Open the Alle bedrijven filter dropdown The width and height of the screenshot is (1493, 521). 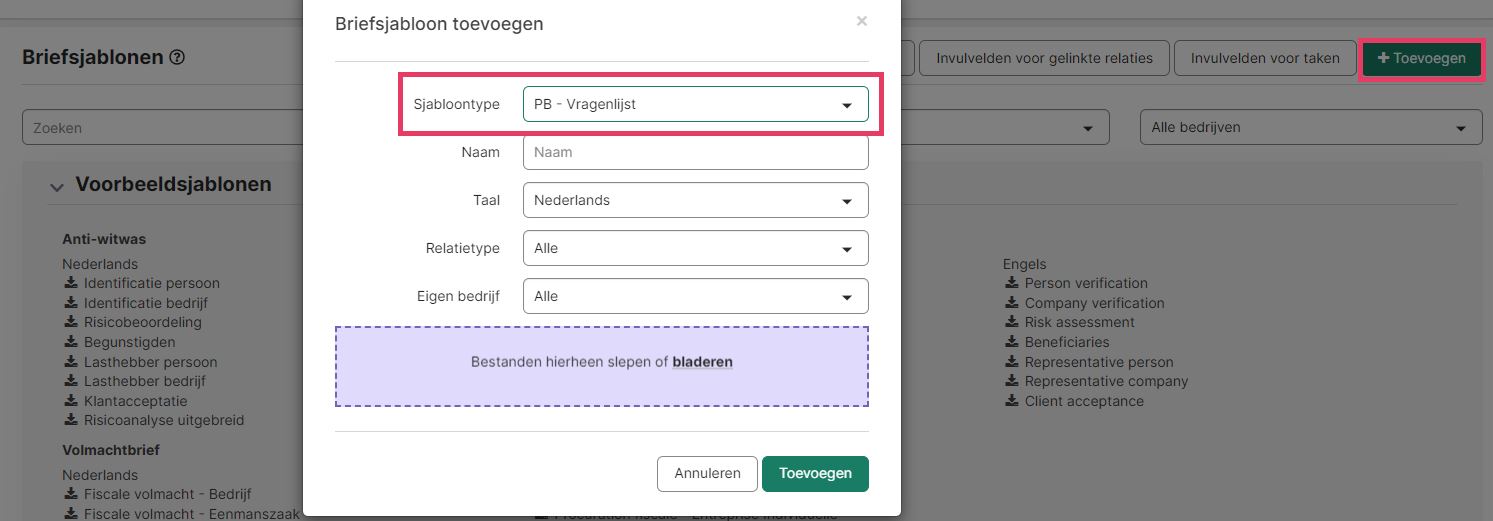click(x=1311, y=128)
